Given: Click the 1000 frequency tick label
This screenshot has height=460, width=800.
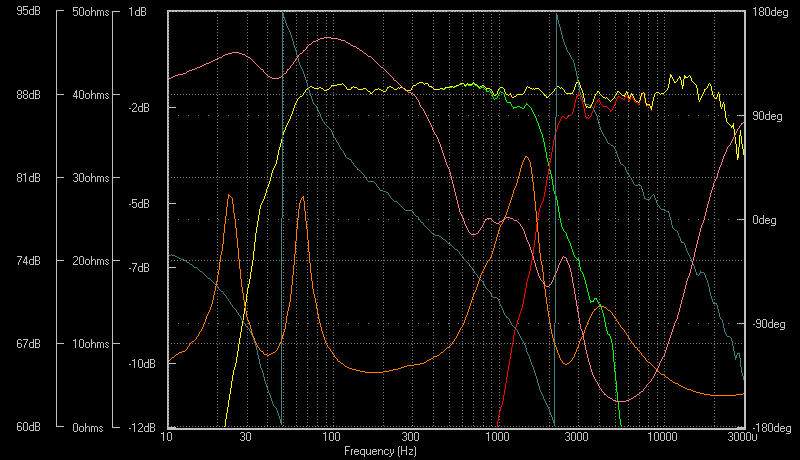Looking at the screenshot, I should 497,437.
